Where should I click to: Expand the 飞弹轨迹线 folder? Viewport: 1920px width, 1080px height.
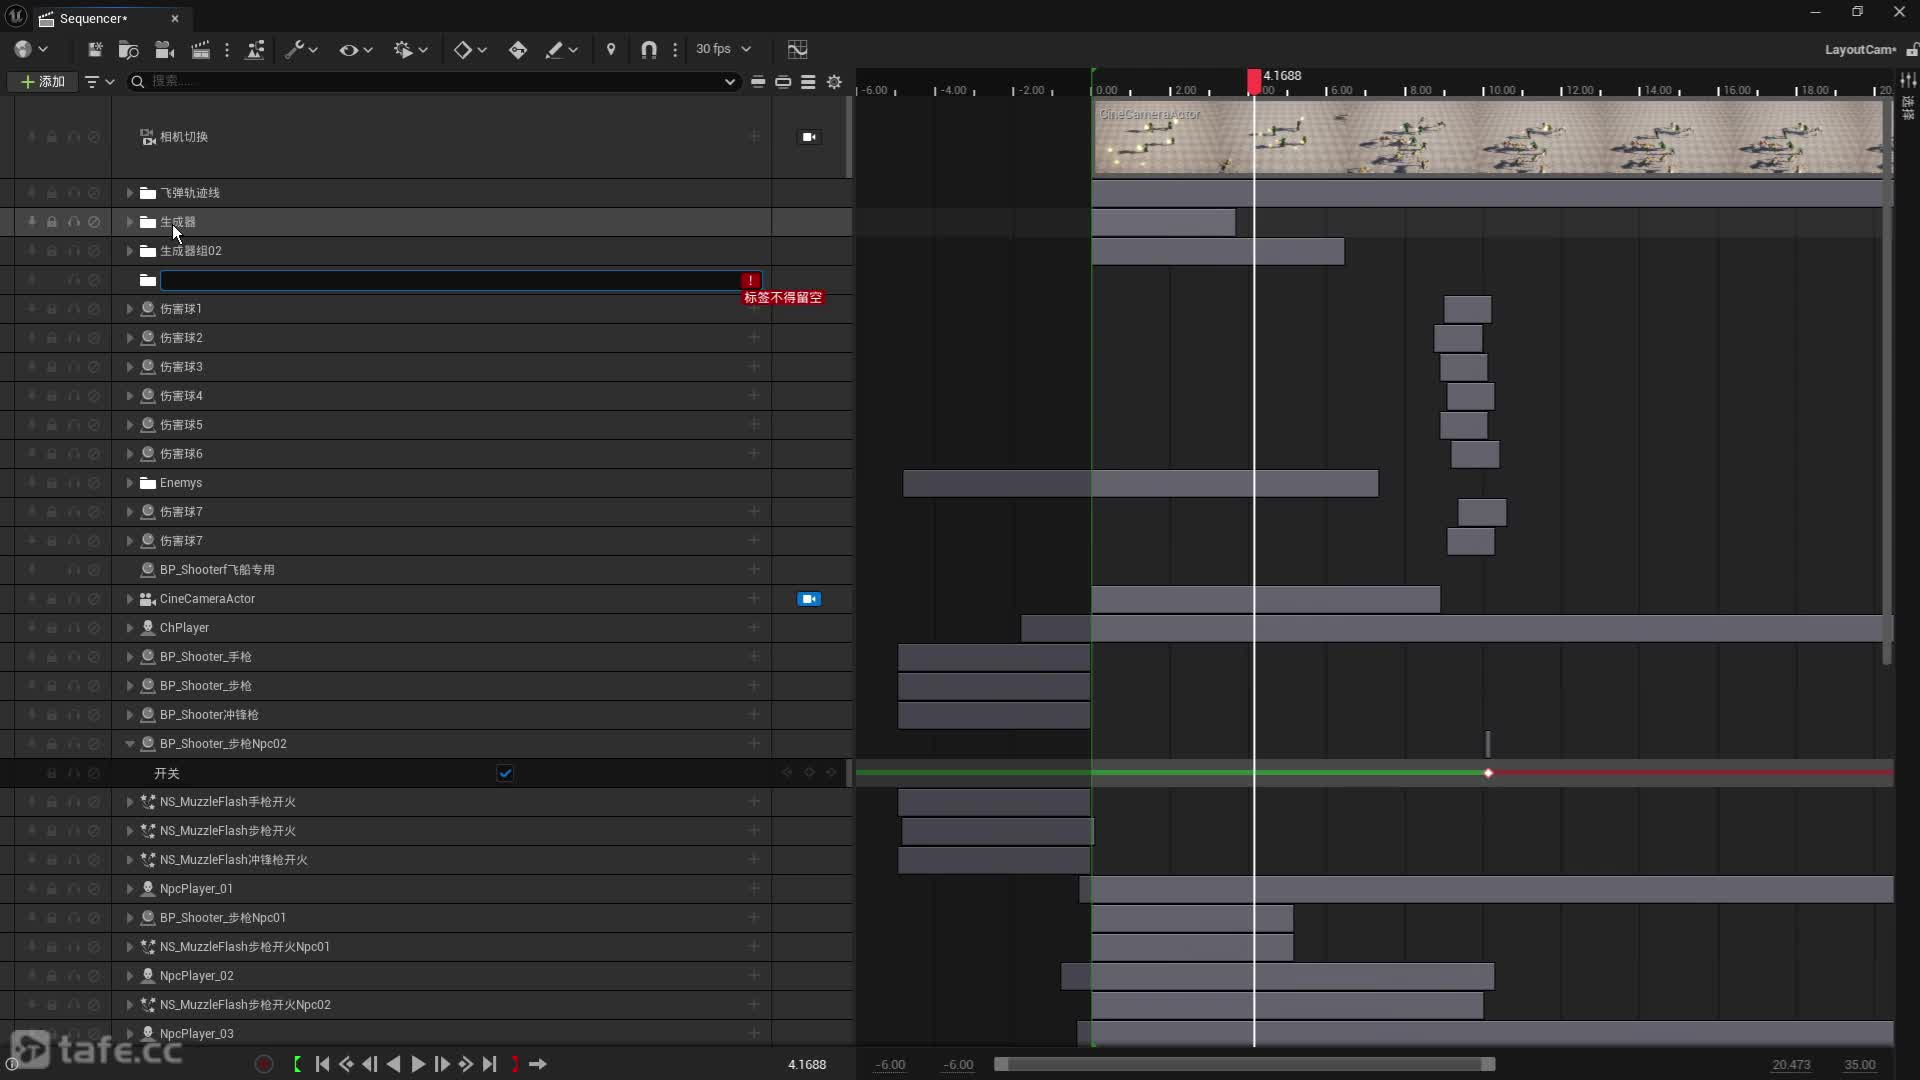click(129, 193)
